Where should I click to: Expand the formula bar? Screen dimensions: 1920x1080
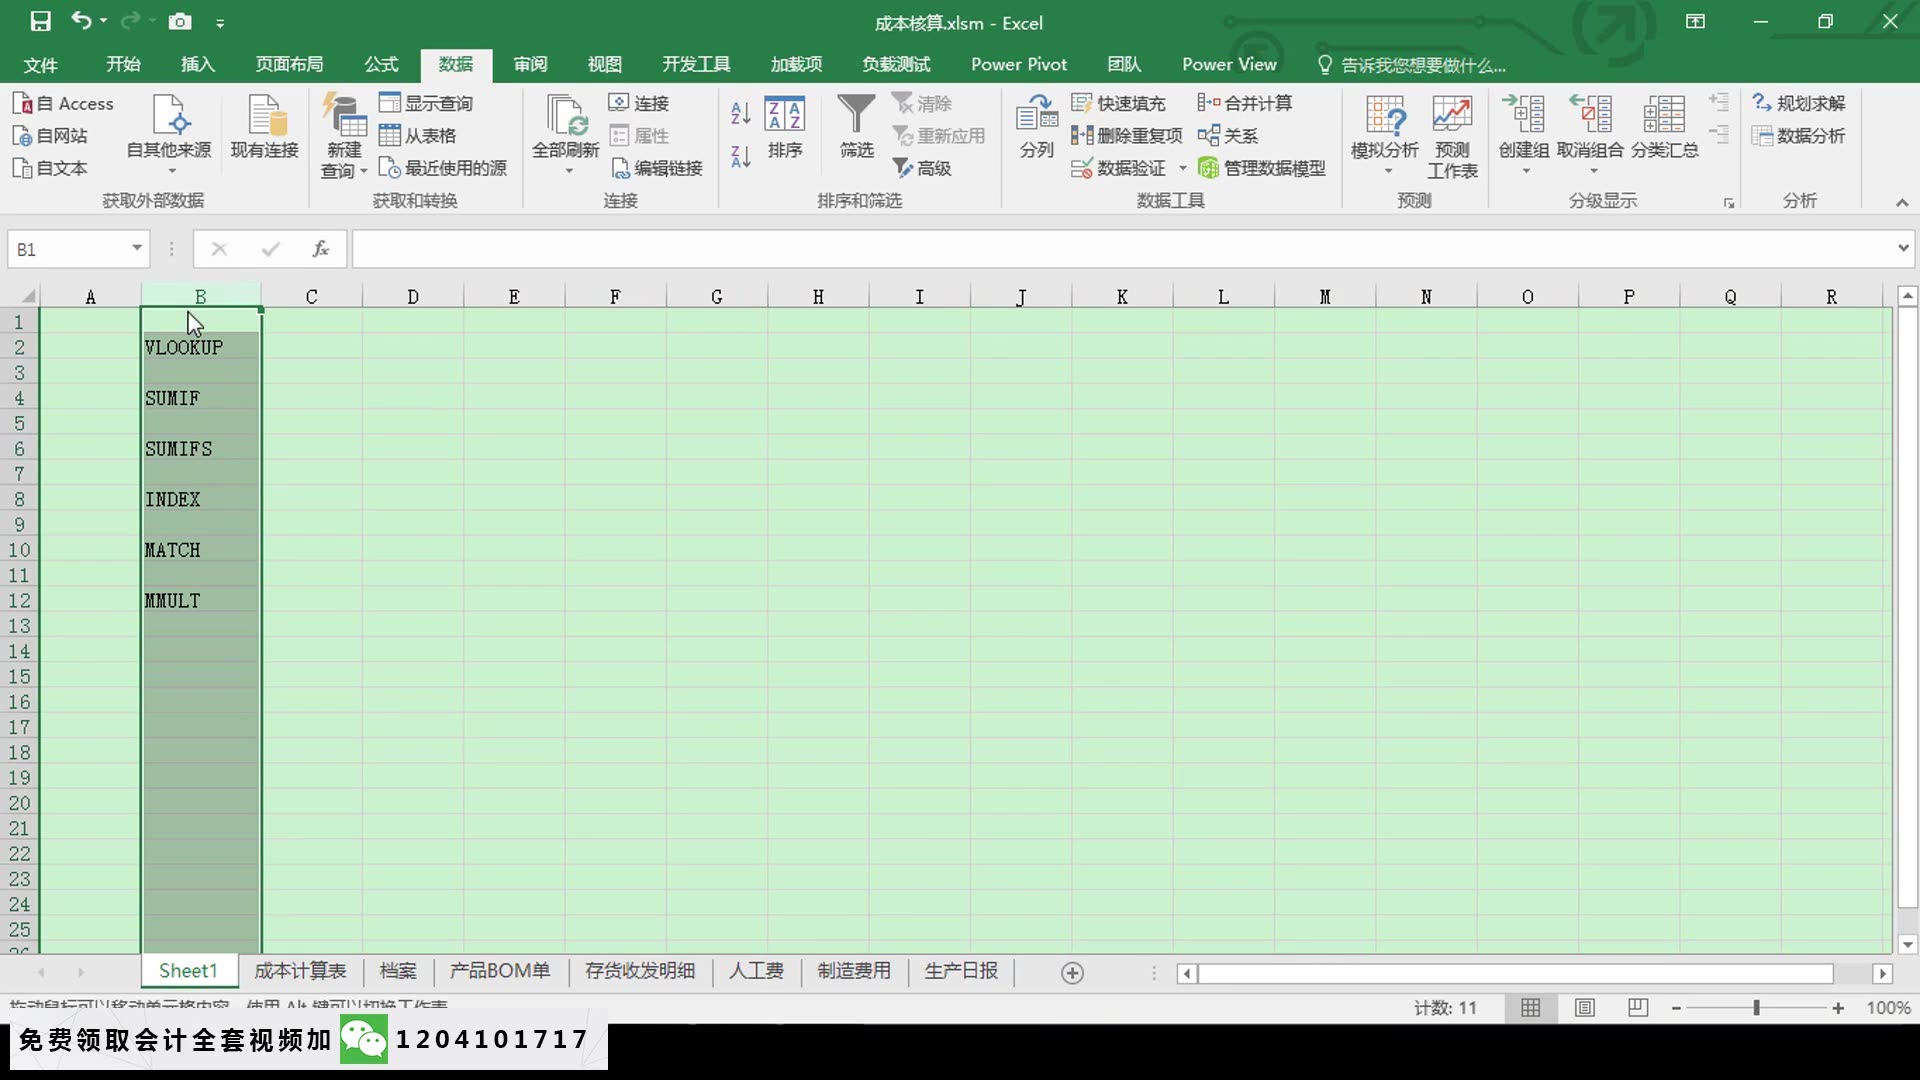1902,248
